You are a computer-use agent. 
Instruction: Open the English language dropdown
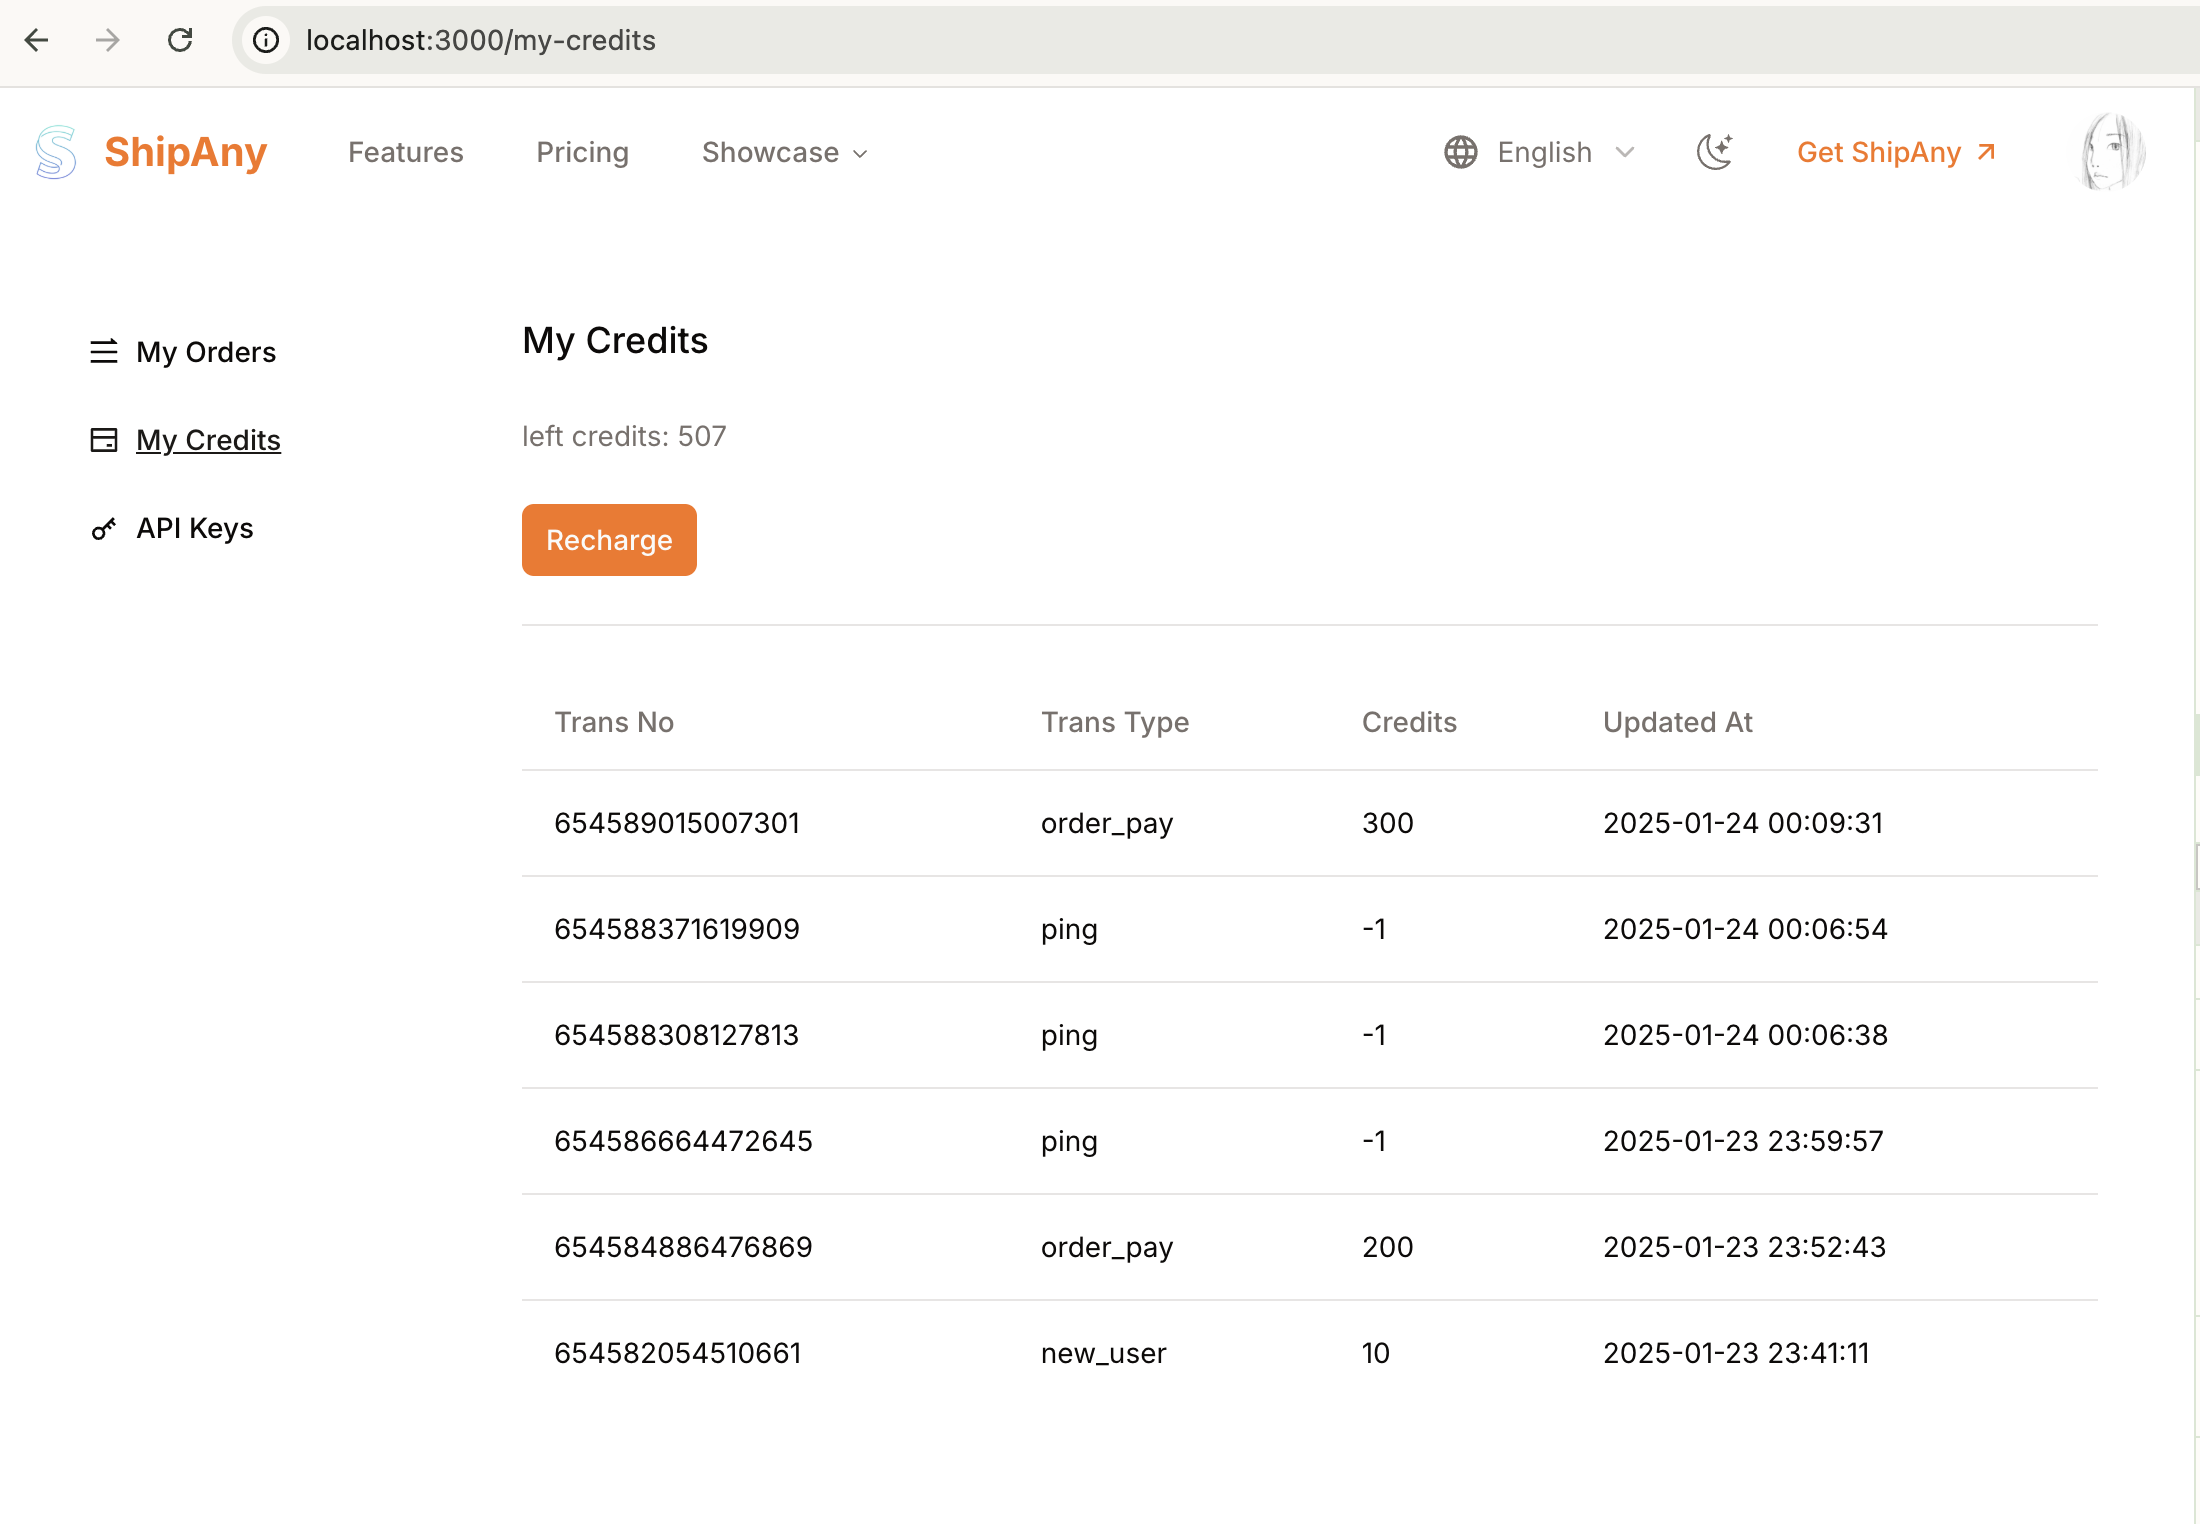click(1544, 152)
